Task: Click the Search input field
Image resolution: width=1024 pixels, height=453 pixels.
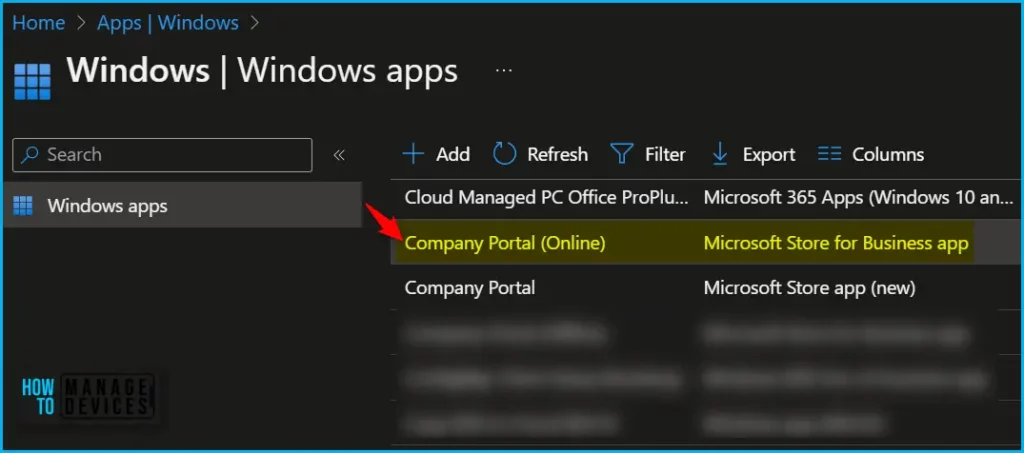Action: tap(162, 155)
